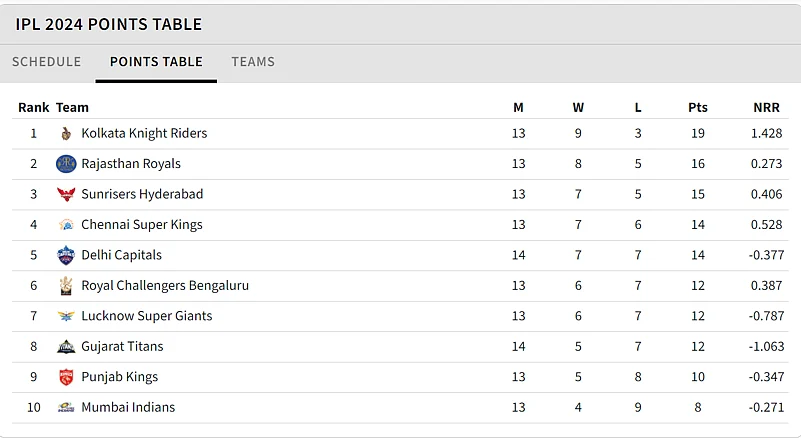Click the Rajasthan Royals team logo

click(x=66, y=164)
